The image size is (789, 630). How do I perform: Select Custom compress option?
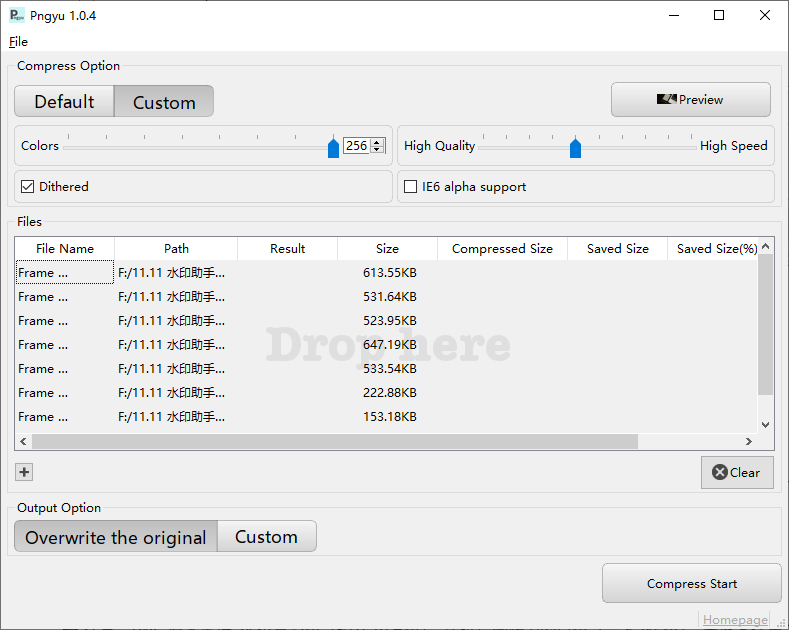coord(164,102)
